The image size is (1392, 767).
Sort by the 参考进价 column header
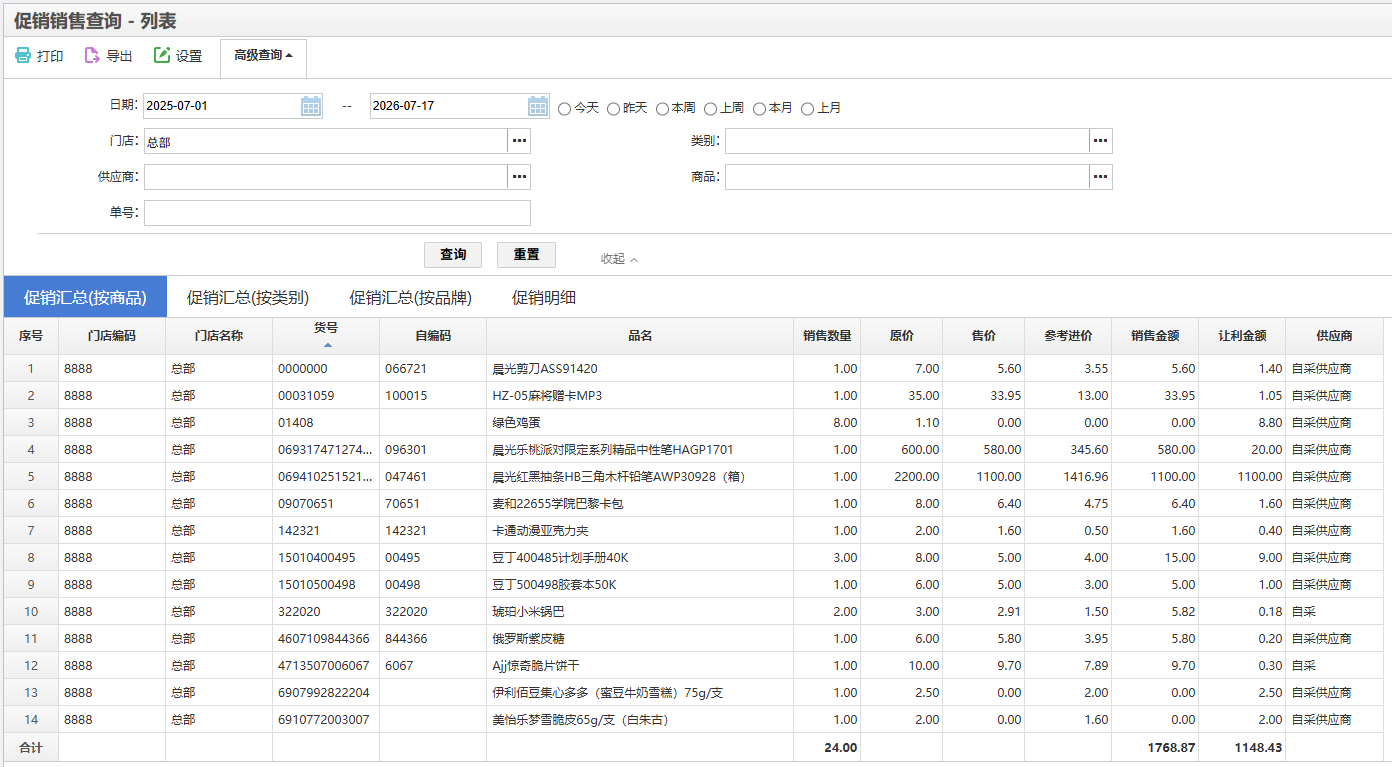tap(1068, 336)
